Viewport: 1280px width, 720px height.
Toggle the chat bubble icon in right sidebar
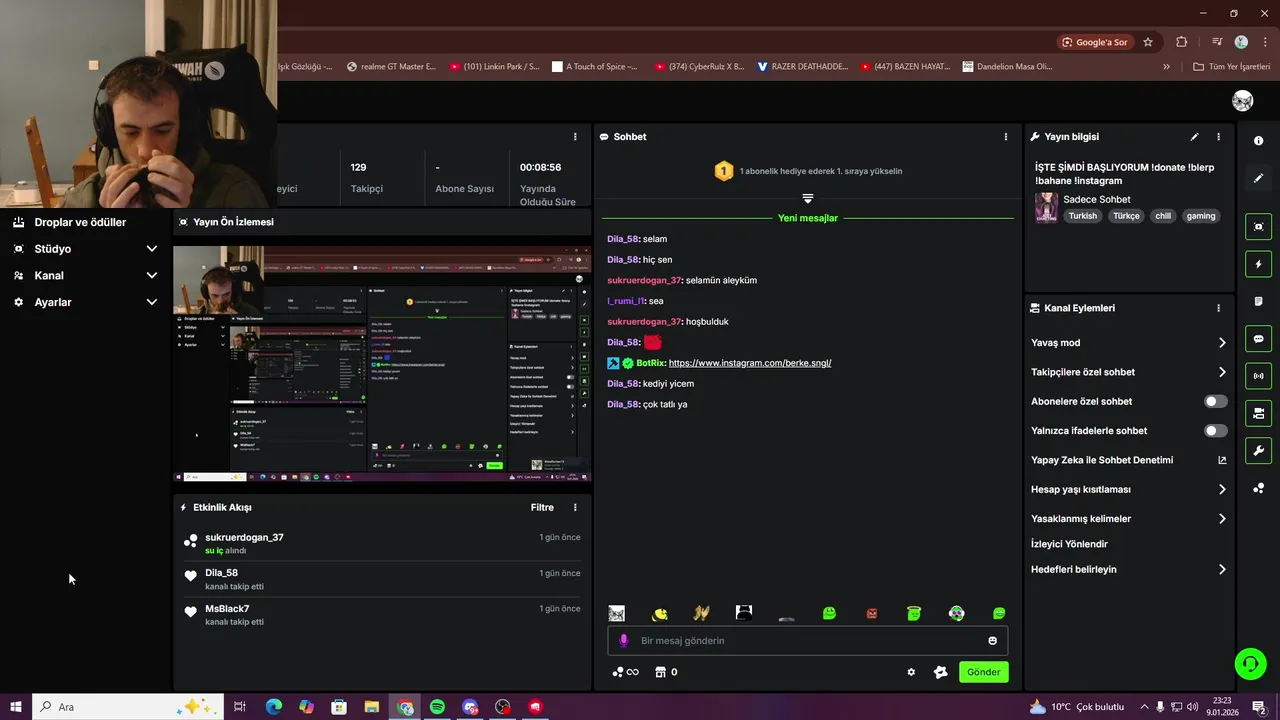(x=1258, y=339)
